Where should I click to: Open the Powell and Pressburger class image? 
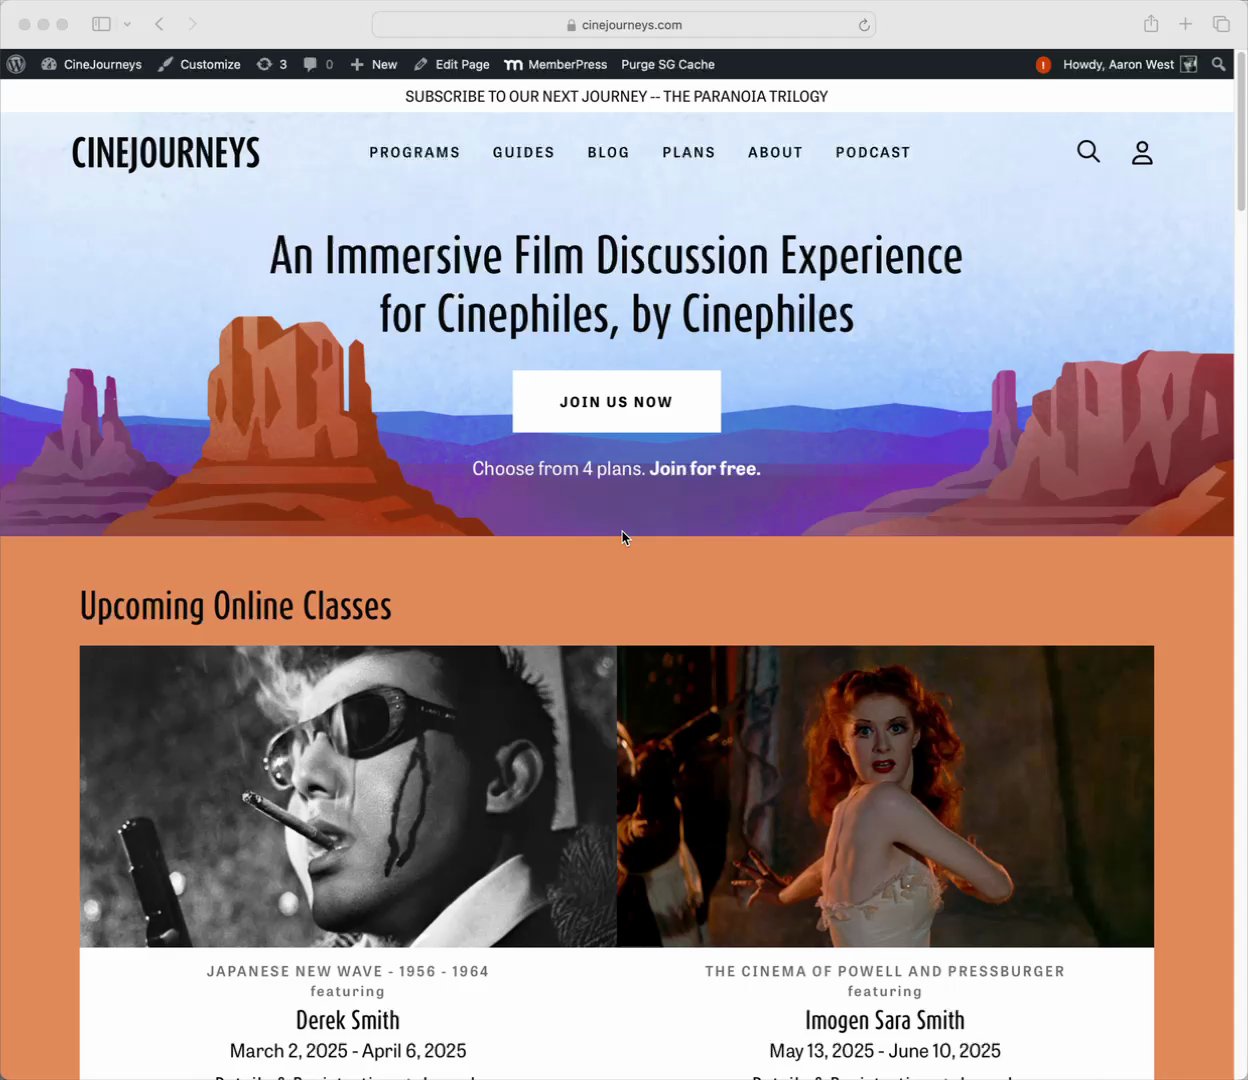[885, 796]
